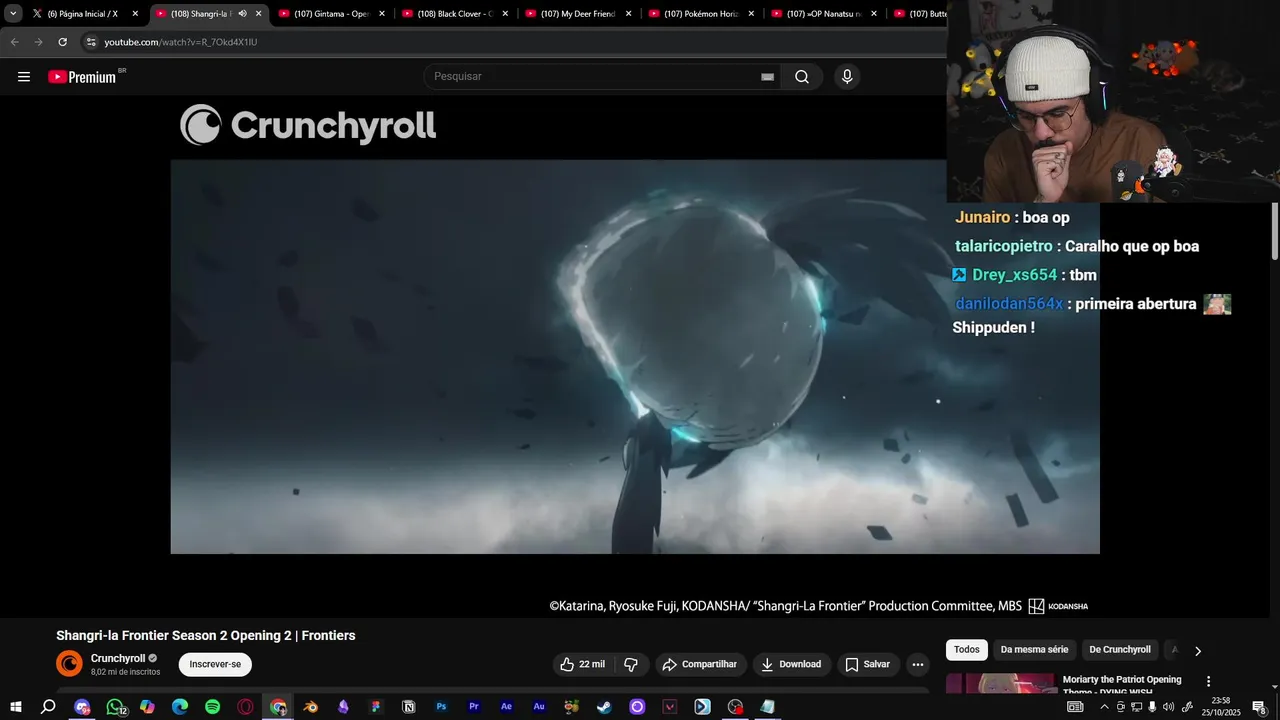Open Adobe Audition from the taskbar

coord(539,707)
